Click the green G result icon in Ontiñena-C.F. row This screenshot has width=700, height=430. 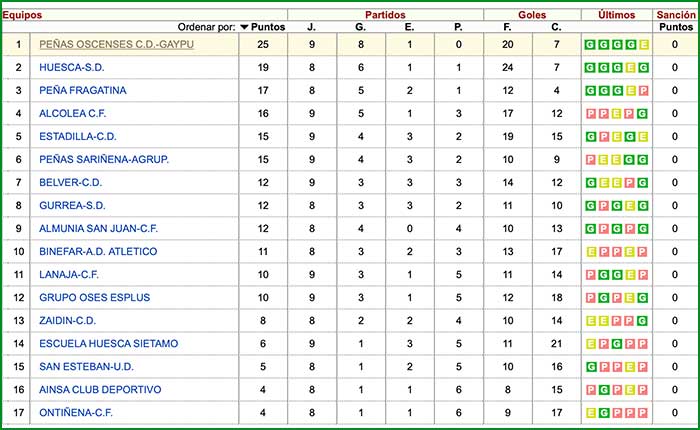(603, 412)
